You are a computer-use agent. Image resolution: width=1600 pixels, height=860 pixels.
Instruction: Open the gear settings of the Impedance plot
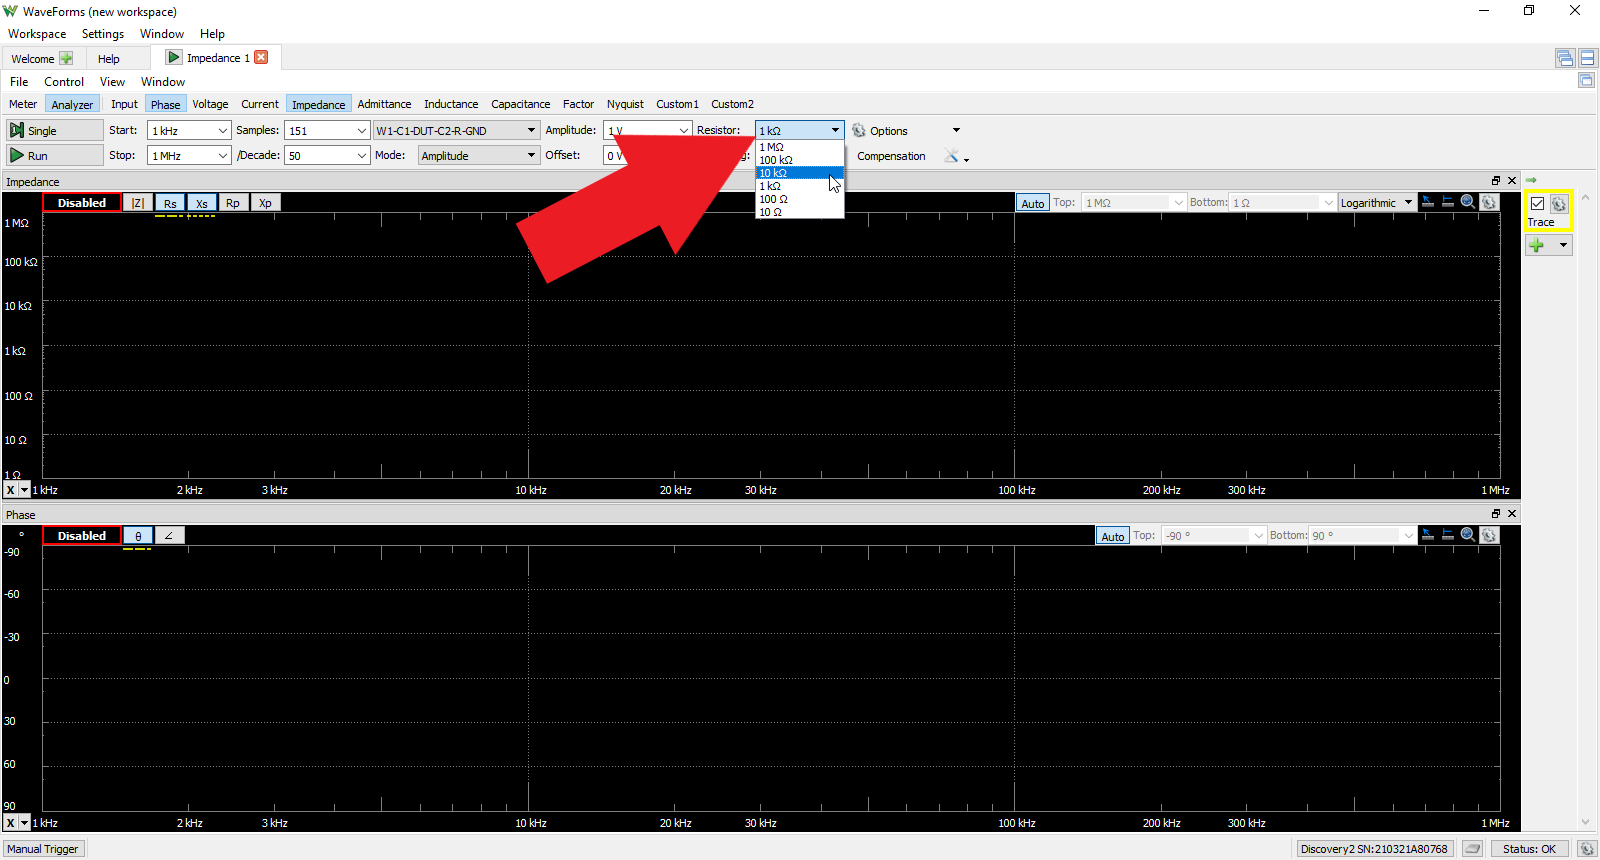click(1489, 202)
